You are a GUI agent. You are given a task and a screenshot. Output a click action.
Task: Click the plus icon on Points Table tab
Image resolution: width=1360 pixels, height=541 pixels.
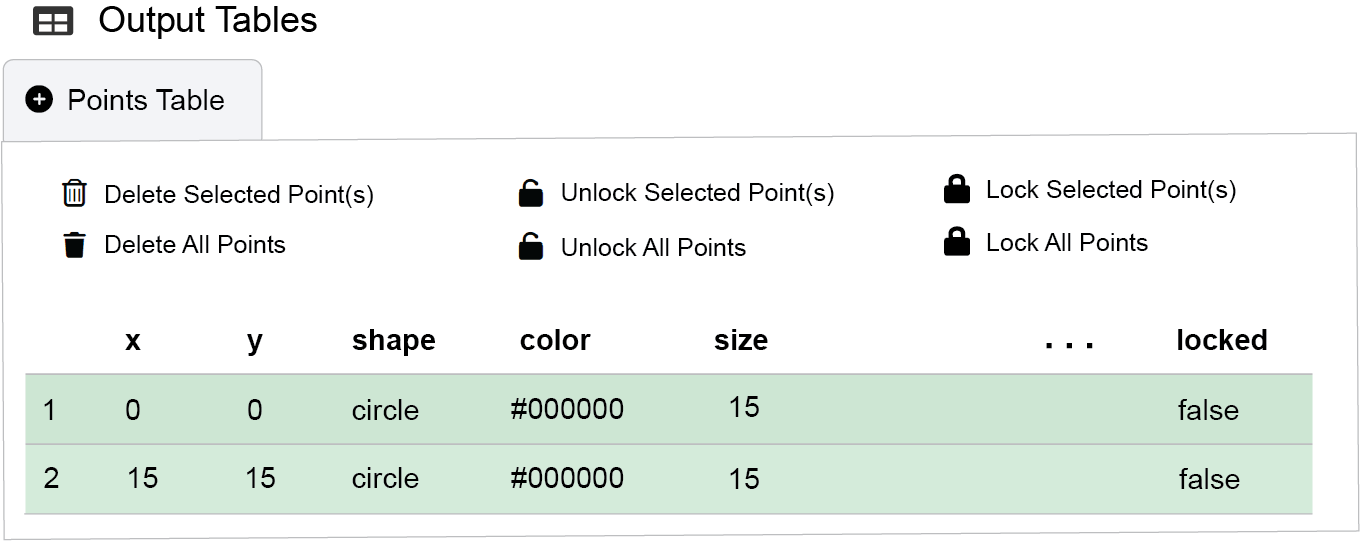(39, 100)
